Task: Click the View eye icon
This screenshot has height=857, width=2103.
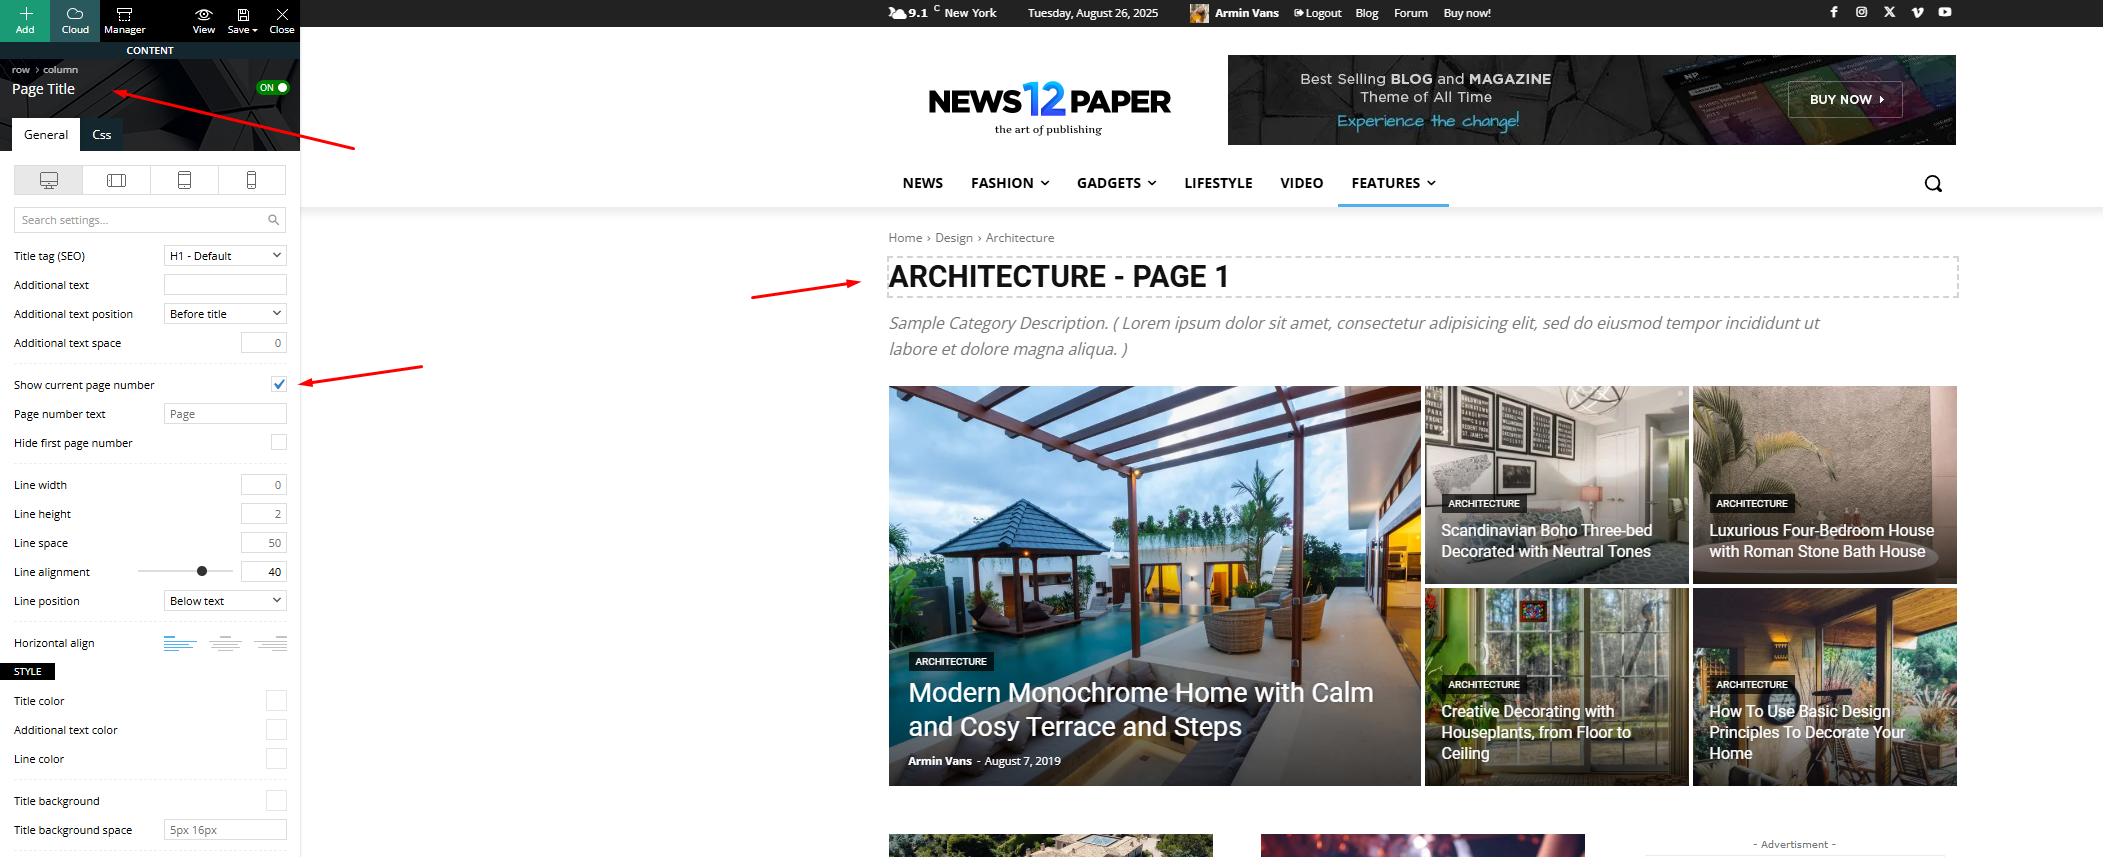Action: click(204, 14)
